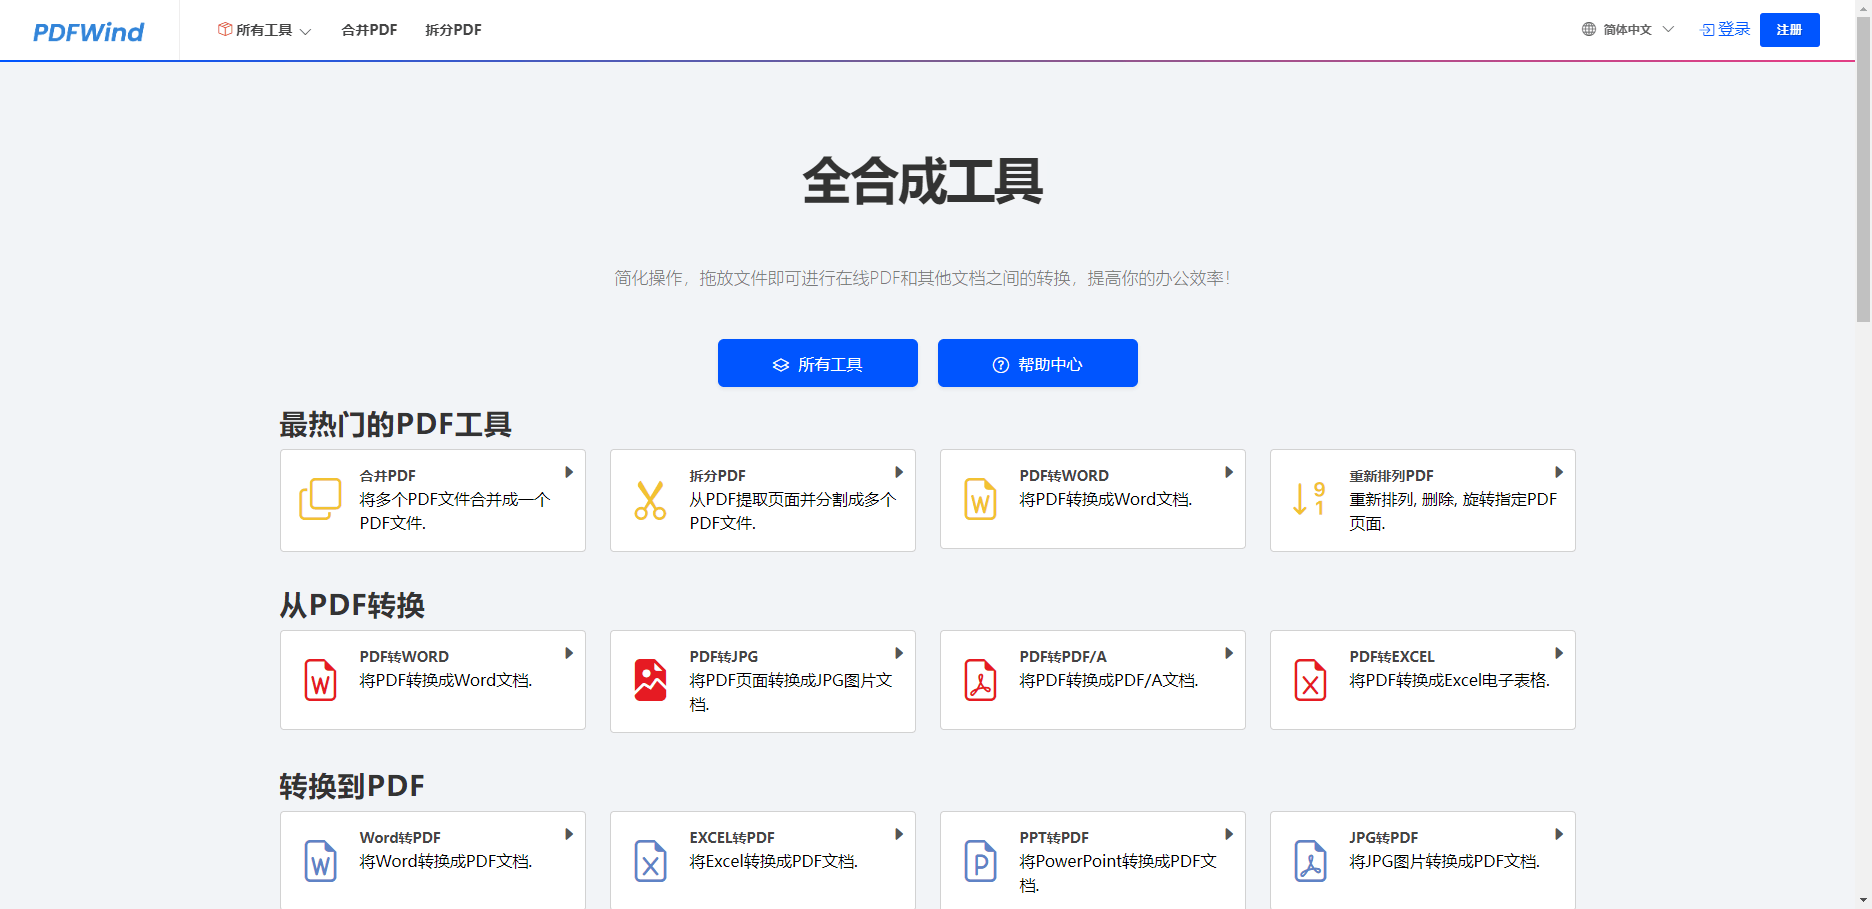Image resolution: width=1872 pixels, height=909 pixels.
Task: Select the PDF转JPG image icon
Action: click(x=650, y=680)
